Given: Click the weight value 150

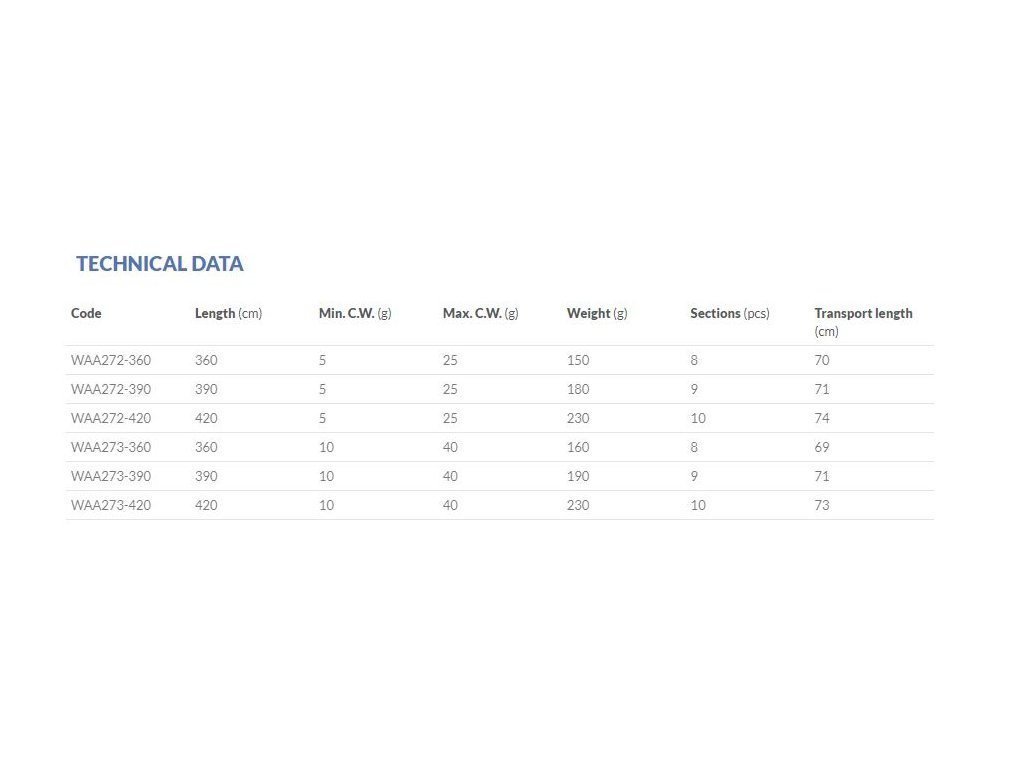Looking at the screenshot, I should [x=578, y=360].
